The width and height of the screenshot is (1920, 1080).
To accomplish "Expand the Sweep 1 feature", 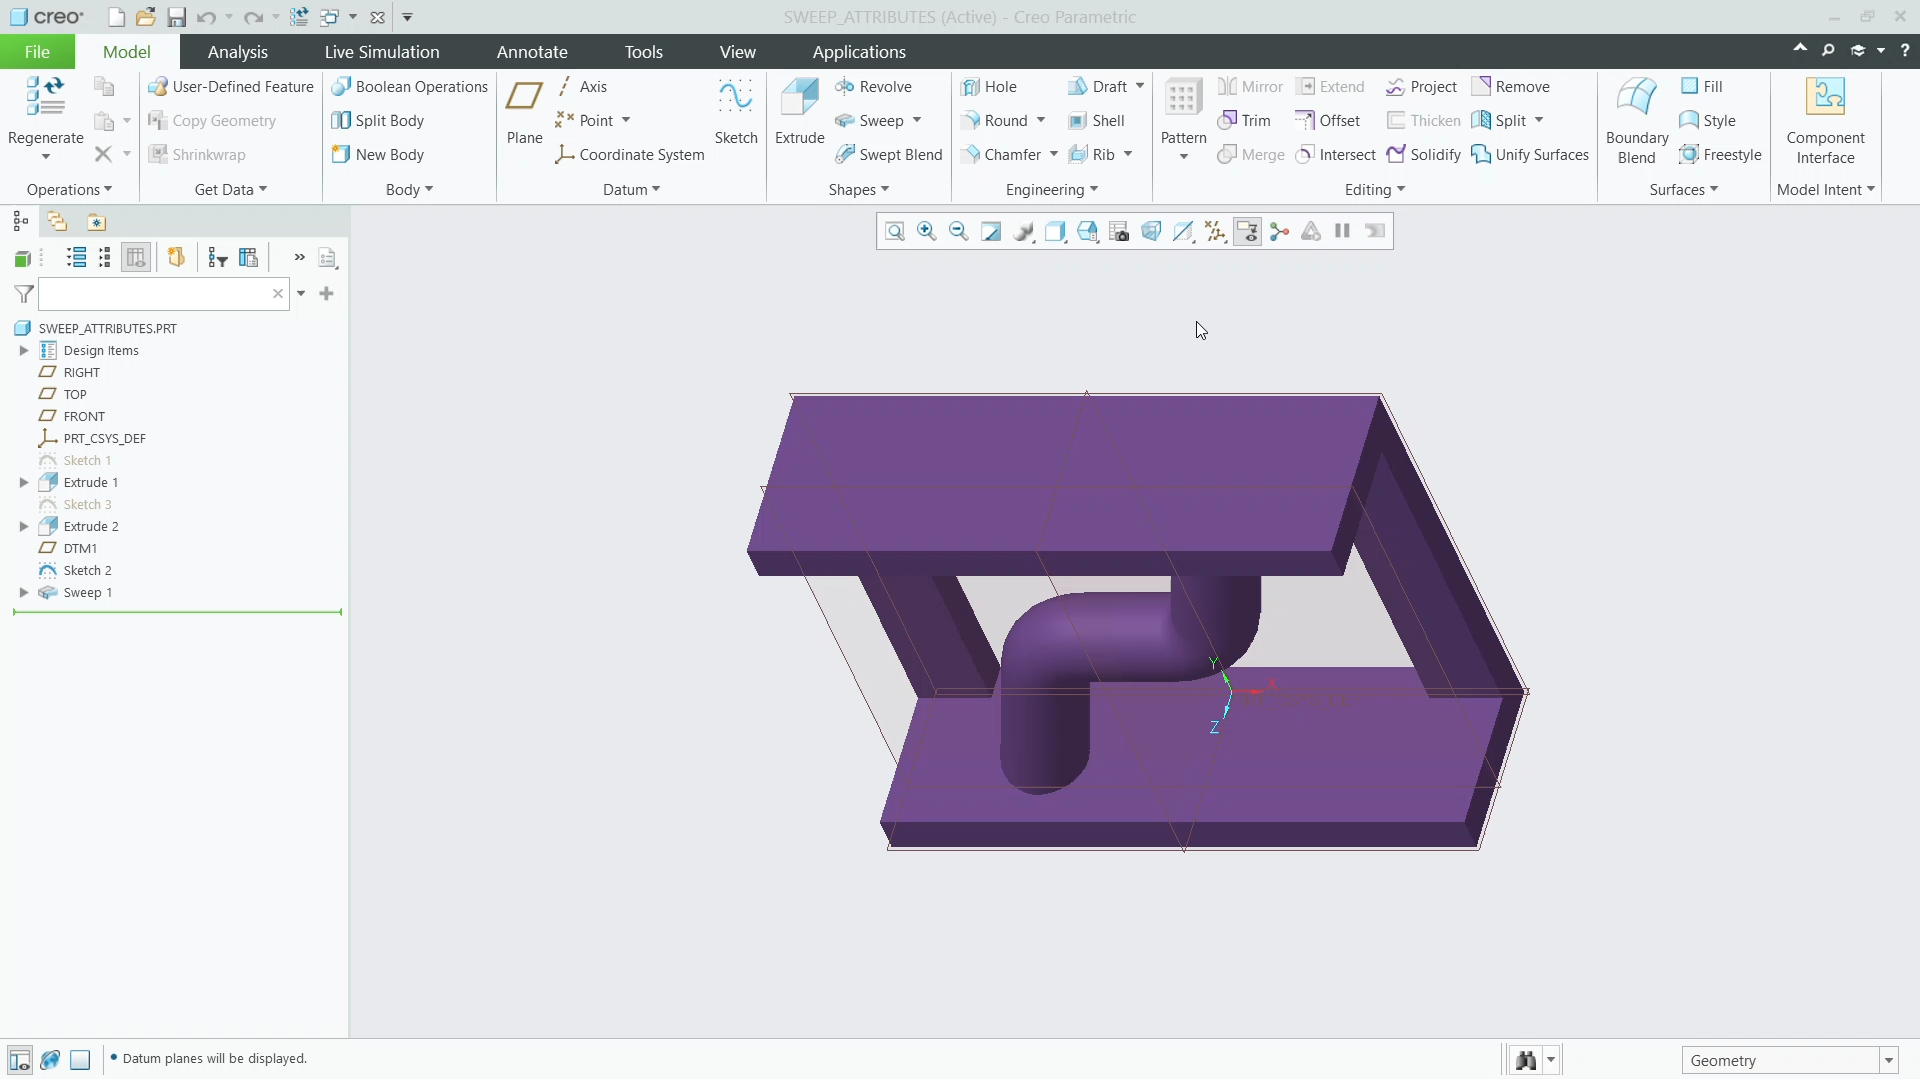I will (x=24, y=592).
